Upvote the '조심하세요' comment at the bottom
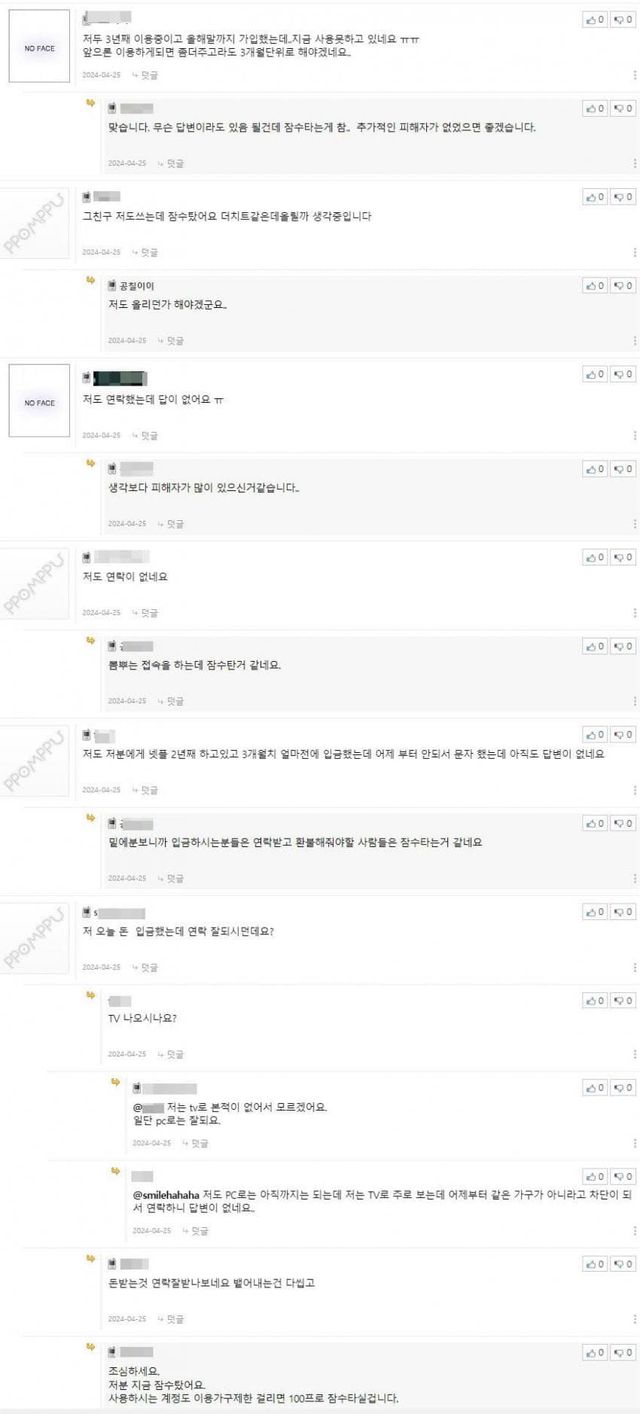640x1414 pixels. 596,1353
